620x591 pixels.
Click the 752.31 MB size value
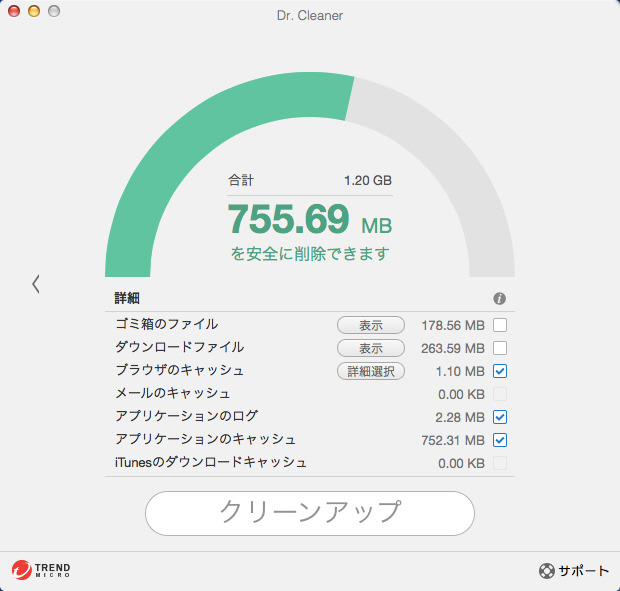click(x=453, y=440)
